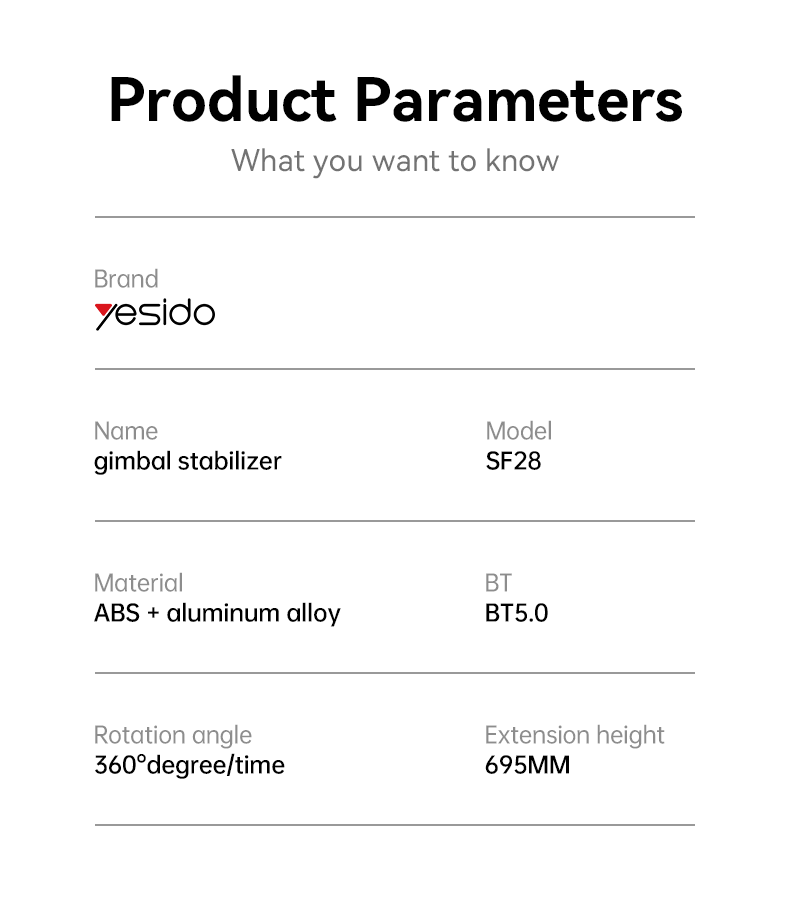This screenshot has height=900, width=790.
Task: Select the model number SF28
Action: tap(513, 461)
